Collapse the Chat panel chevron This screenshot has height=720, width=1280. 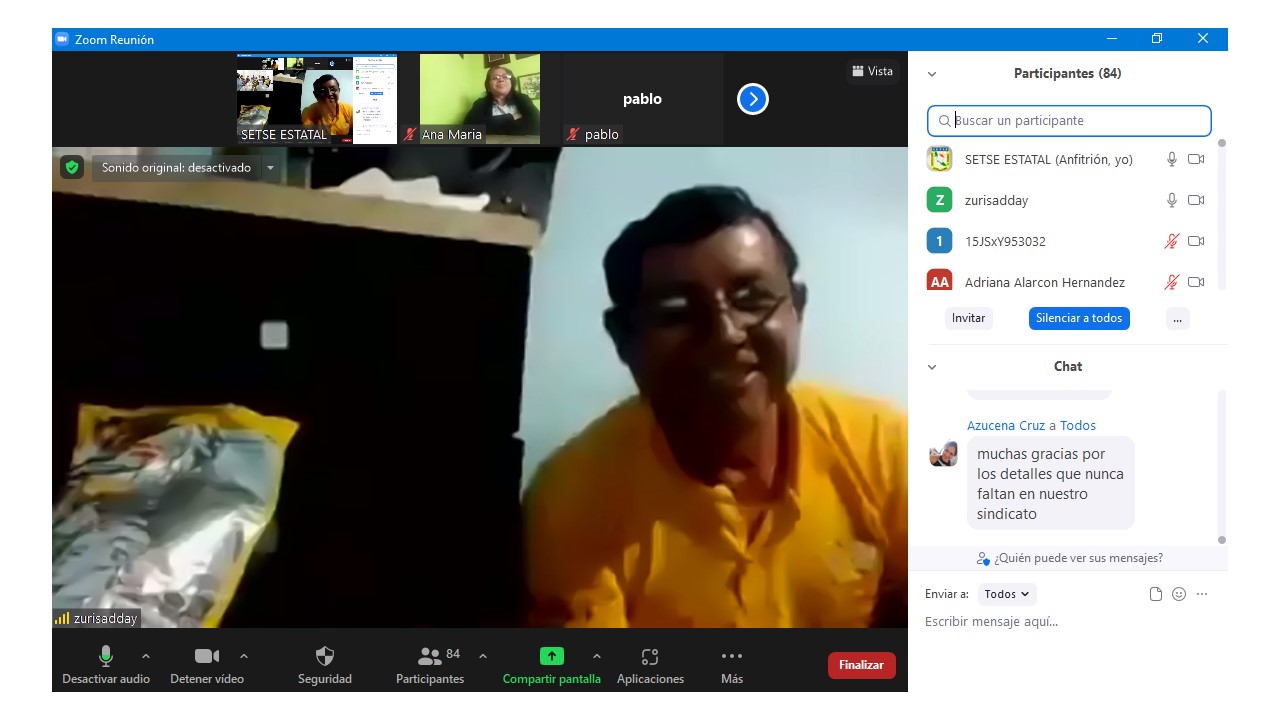932,367
